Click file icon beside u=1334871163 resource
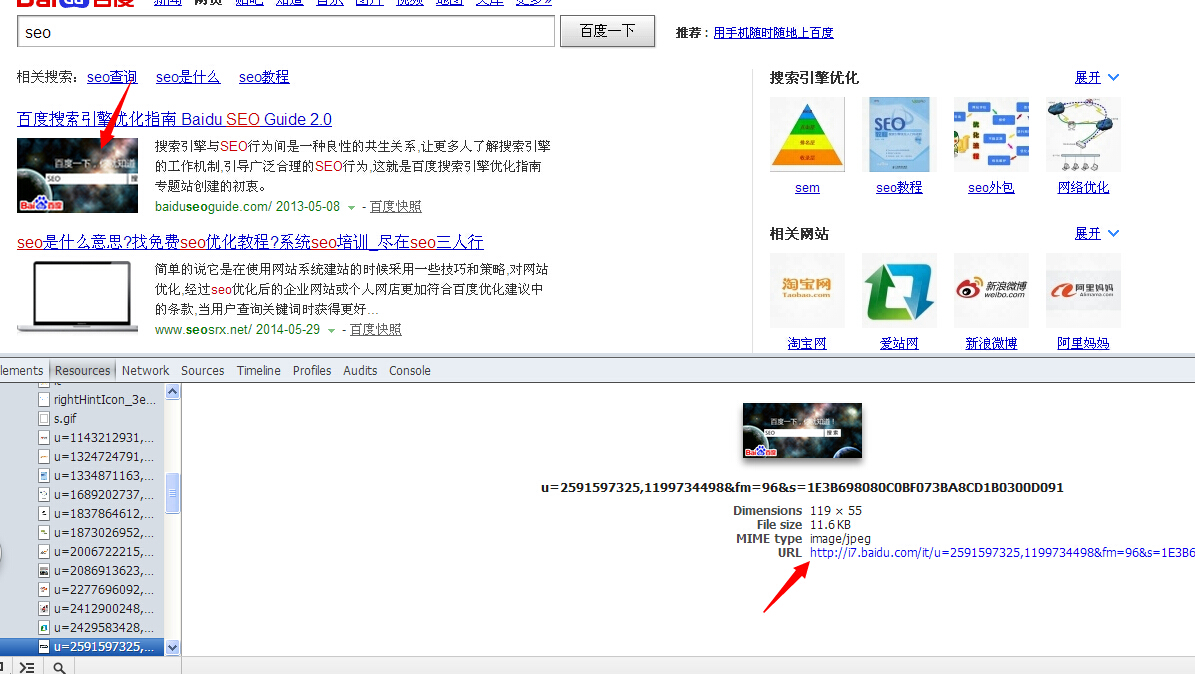 coord(43,476)
